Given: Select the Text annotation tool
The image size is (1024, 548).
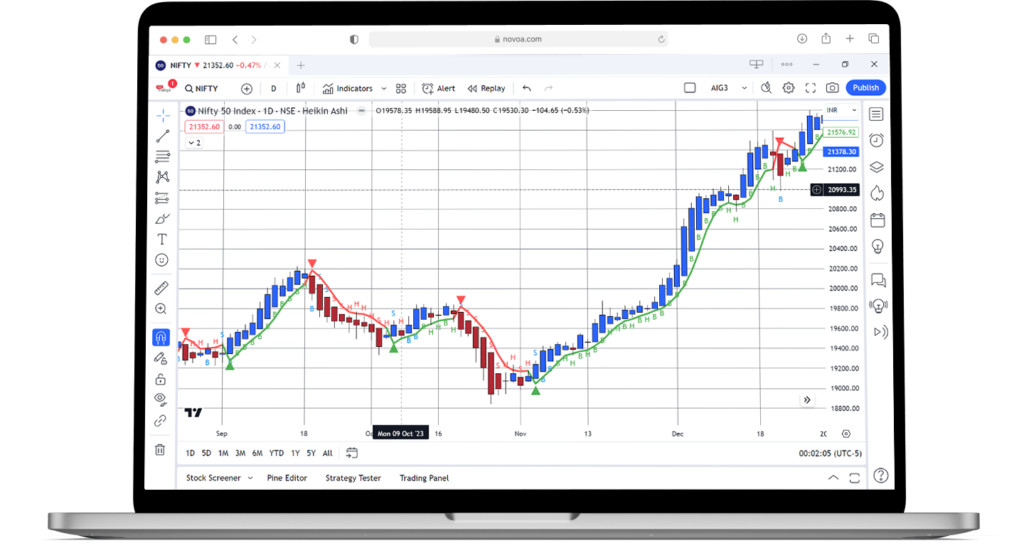Looking at the screenshot, I should 162,239.
